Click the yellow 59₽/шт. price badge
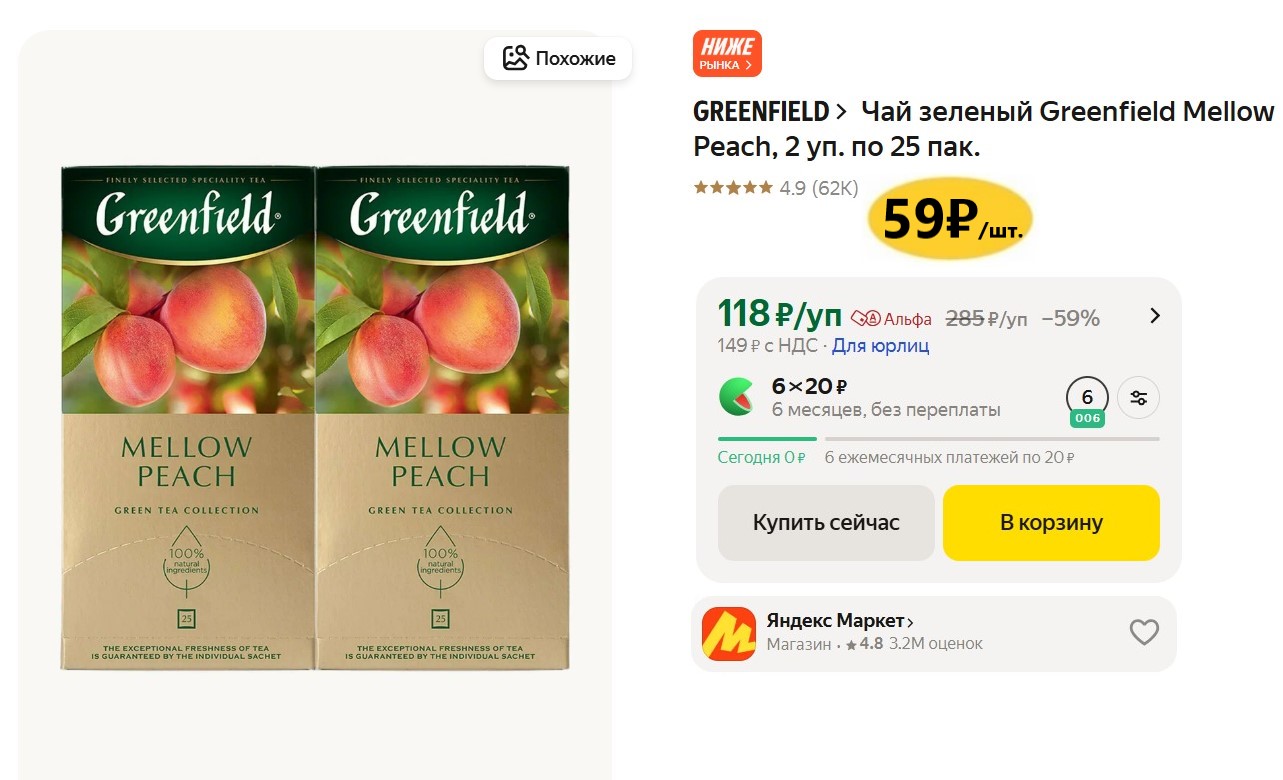This screenshot has height=780, width=1283. click(950, 221)
